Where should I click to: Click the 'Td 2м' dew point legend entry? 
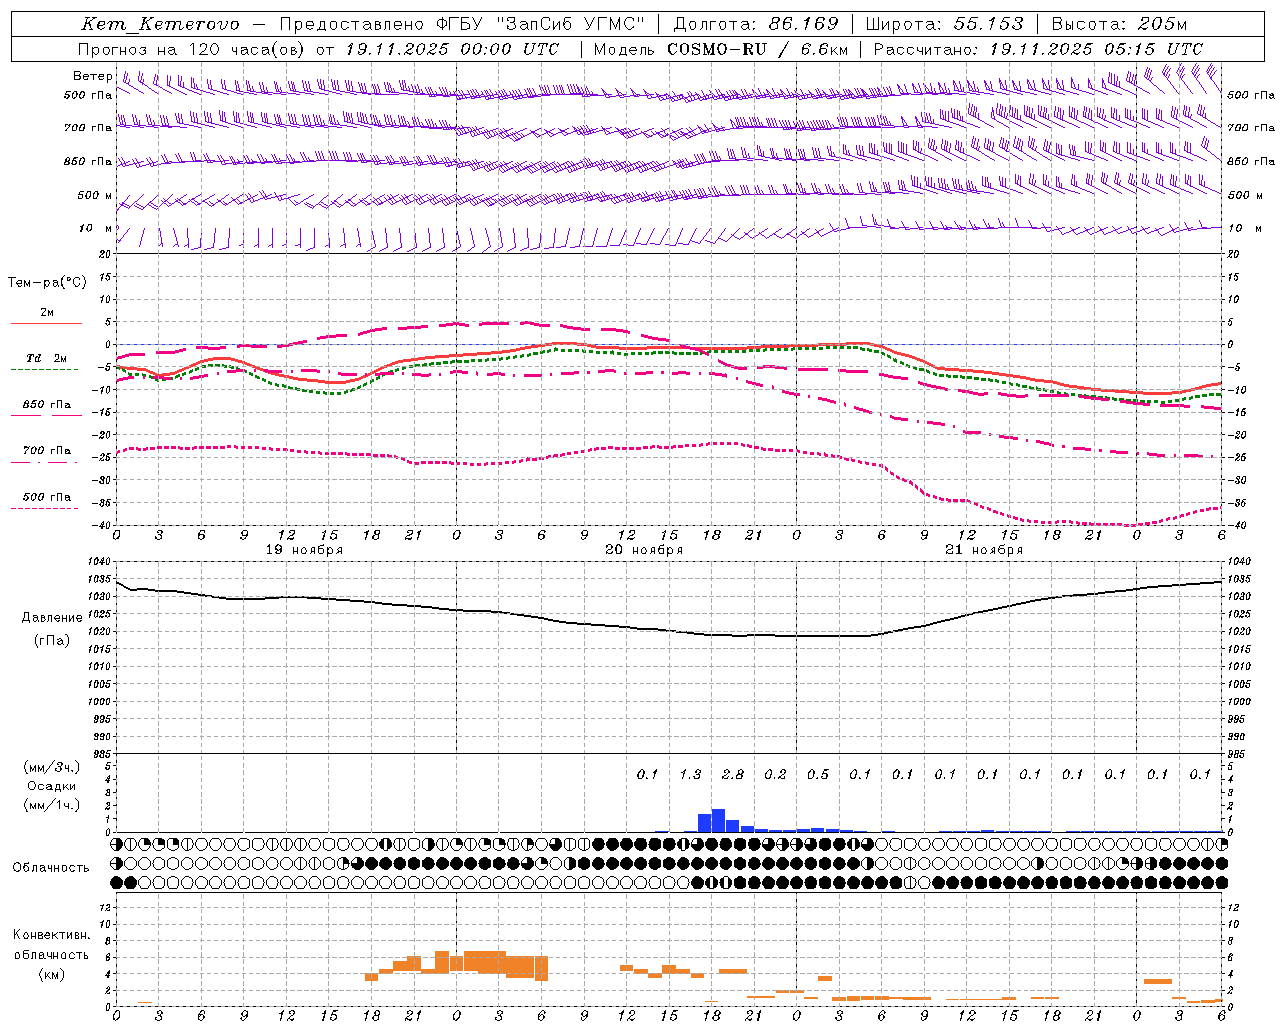[47, 358]
